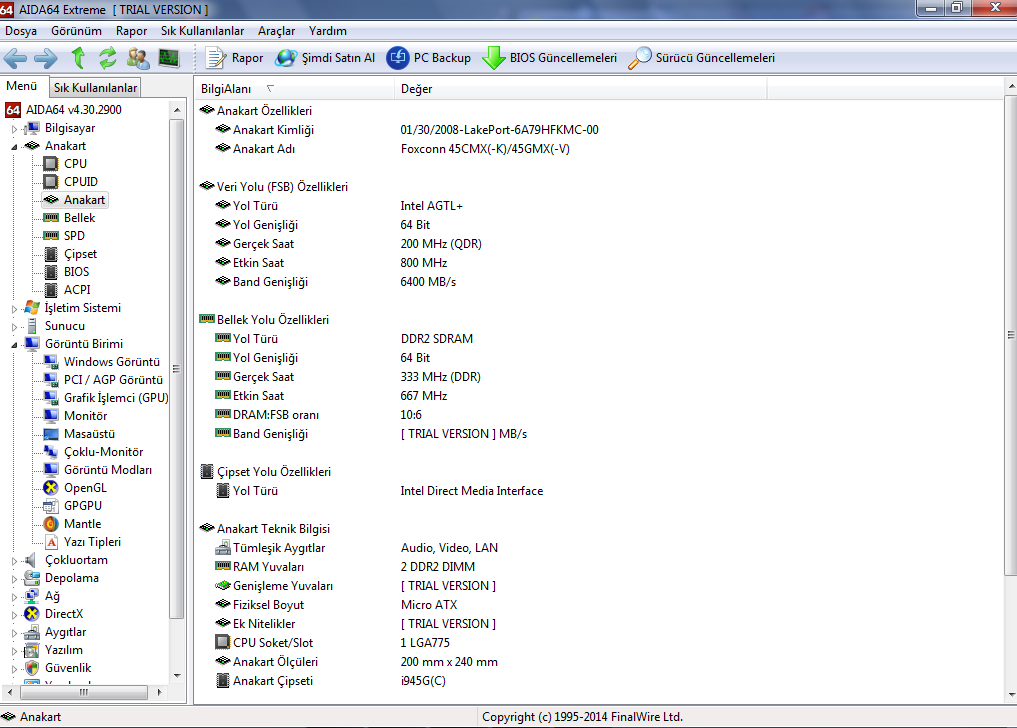Expand the İşletim Sistemi tree node
This screenshot has width=1017, height=728.
tap(15, 309)
